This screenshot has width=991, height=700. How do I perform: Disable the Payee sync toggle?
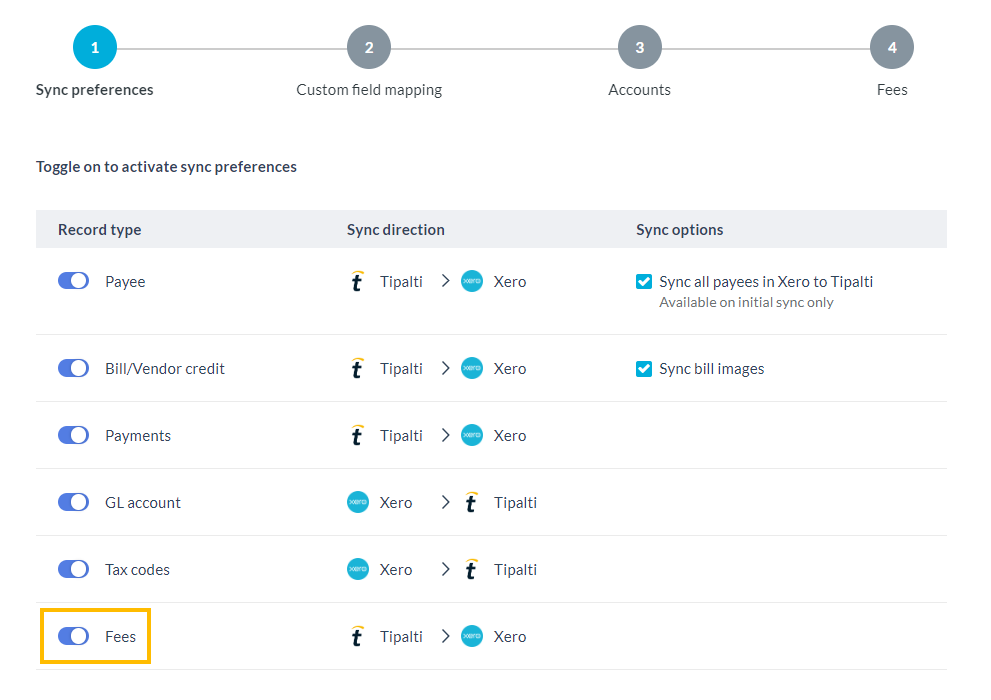pos(73,280)
